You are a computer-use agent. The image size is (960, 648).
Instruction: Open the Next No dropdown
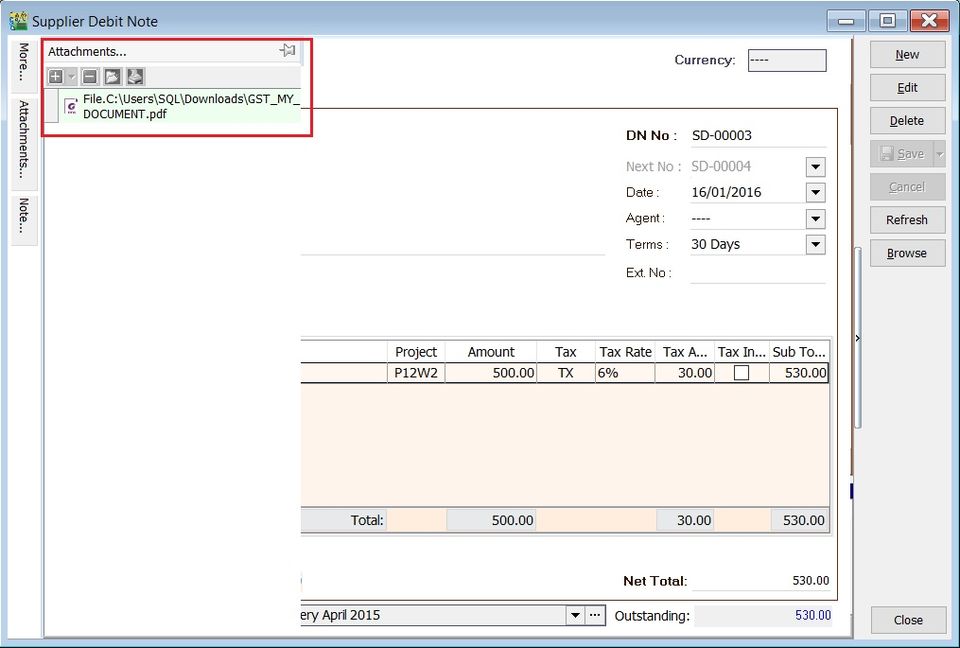click(x=815, y=165)
